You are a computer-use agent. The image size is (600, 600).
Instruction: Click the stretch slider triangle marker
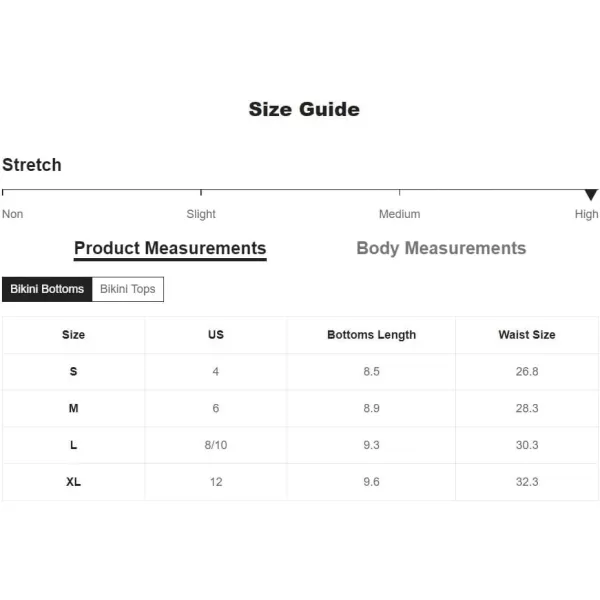coord(591,195)
